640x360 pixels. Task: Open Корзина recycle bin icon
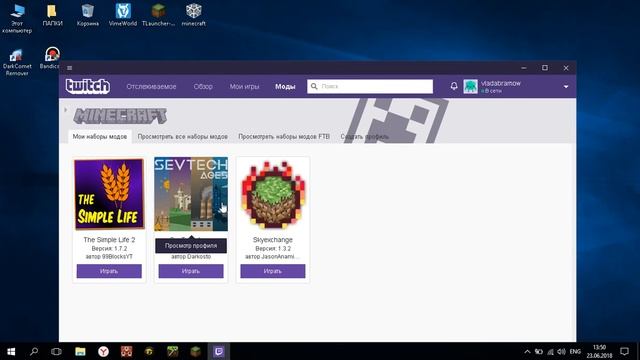coord(88,16)
